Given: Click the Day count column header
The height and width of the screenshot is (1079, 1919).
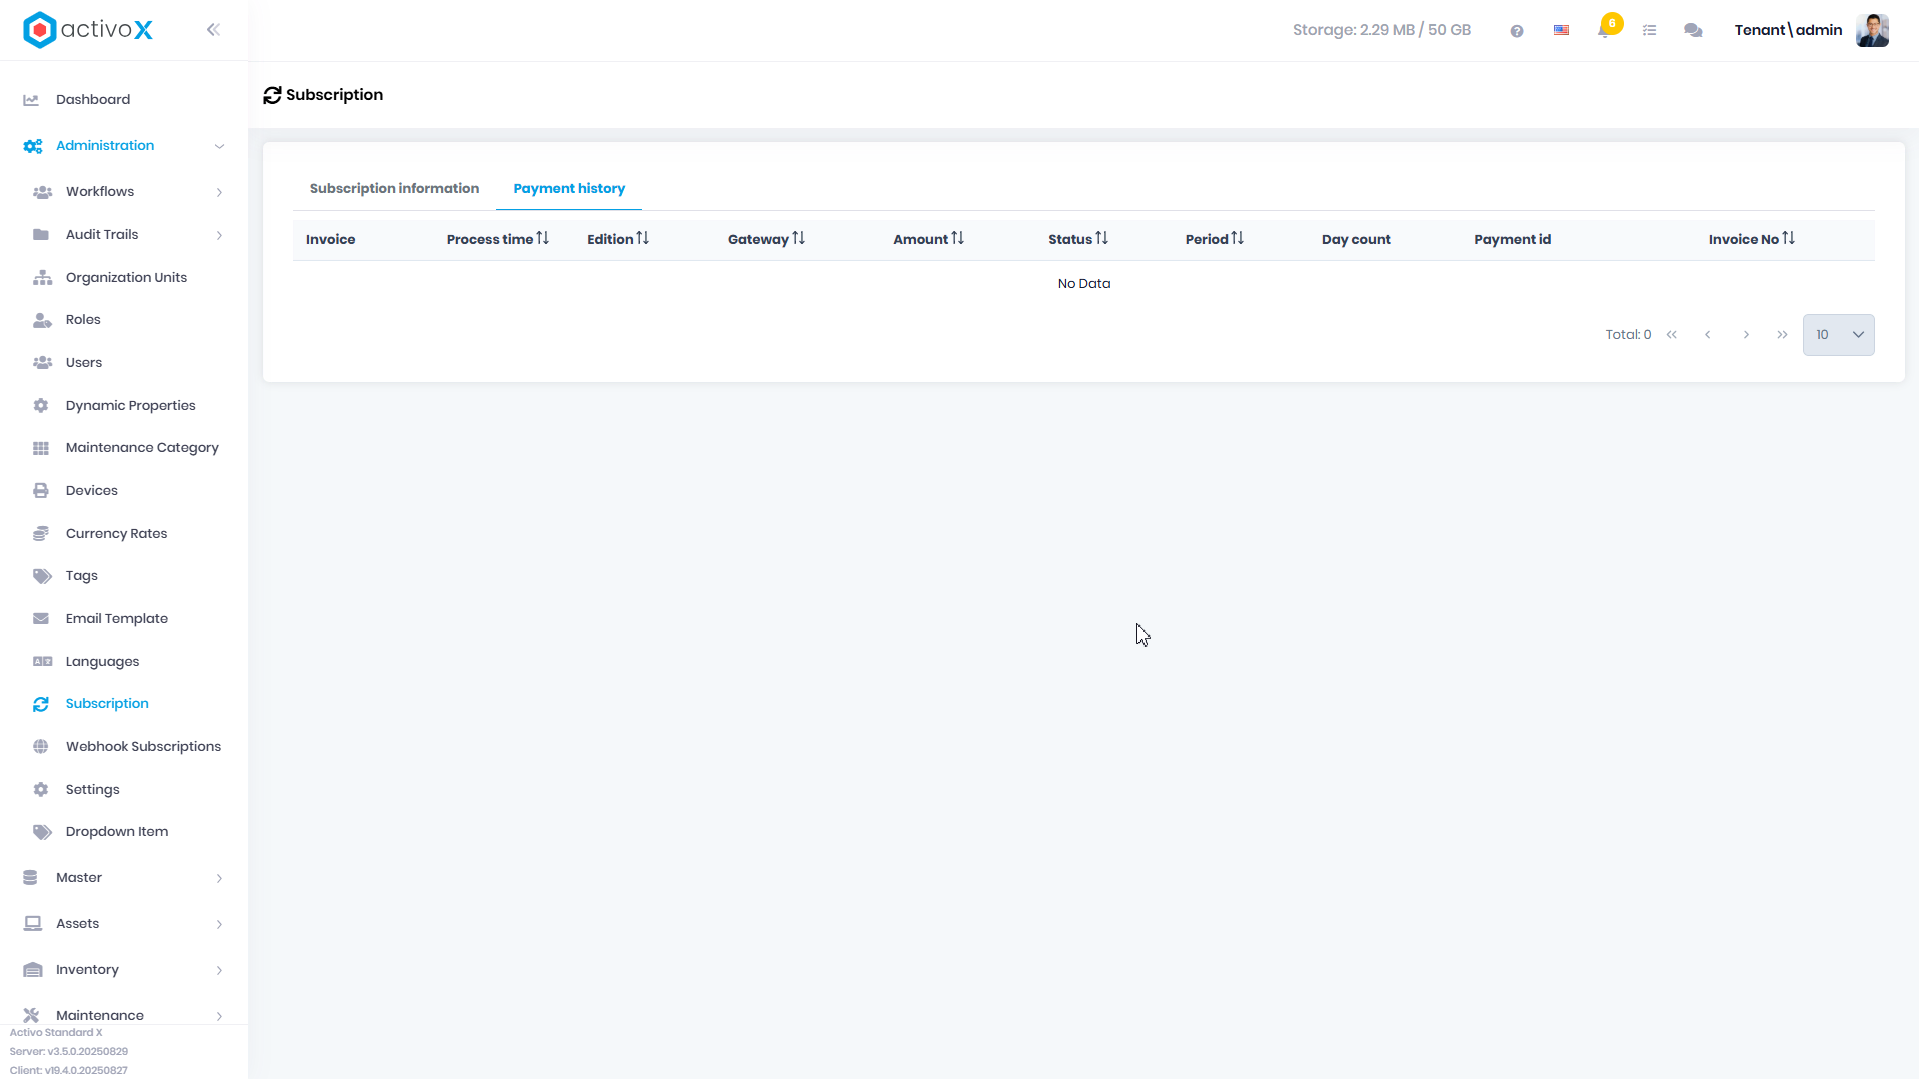Looking at the screenshot, I should pos(1356,240).
